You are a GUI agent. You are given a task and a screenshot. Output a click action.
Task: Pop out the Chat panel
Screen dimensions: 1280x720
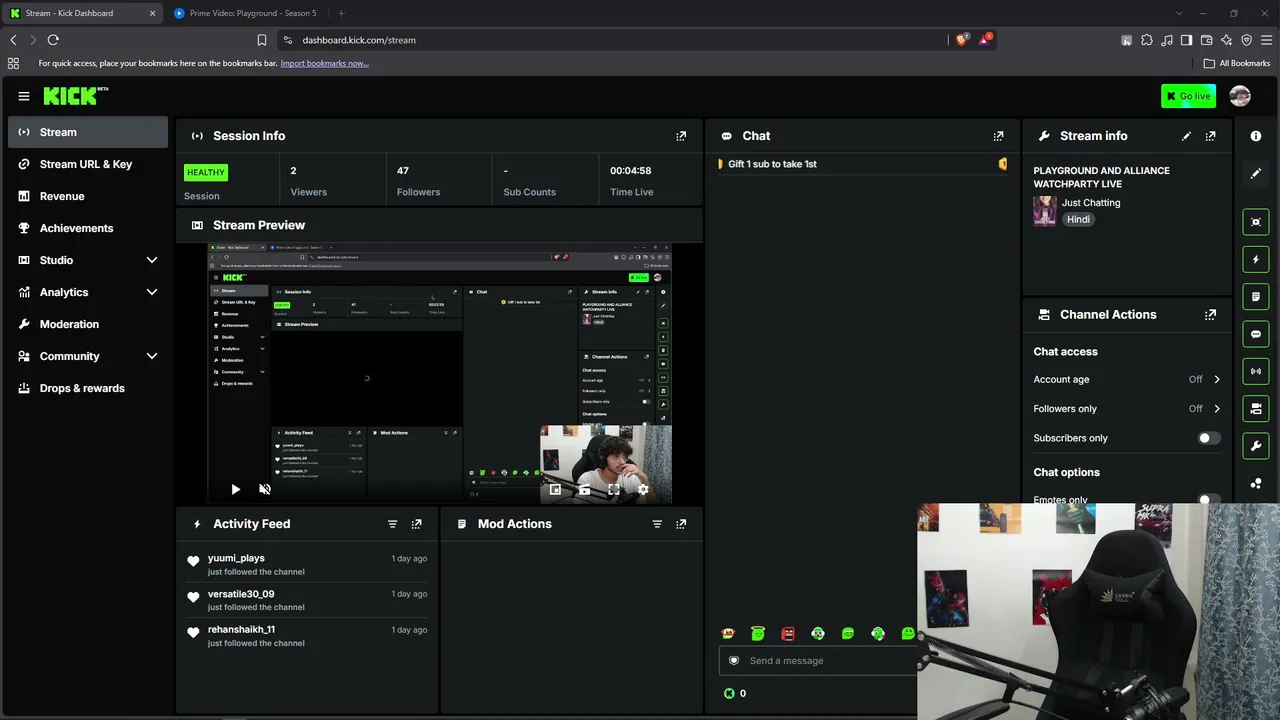[998, 136]
